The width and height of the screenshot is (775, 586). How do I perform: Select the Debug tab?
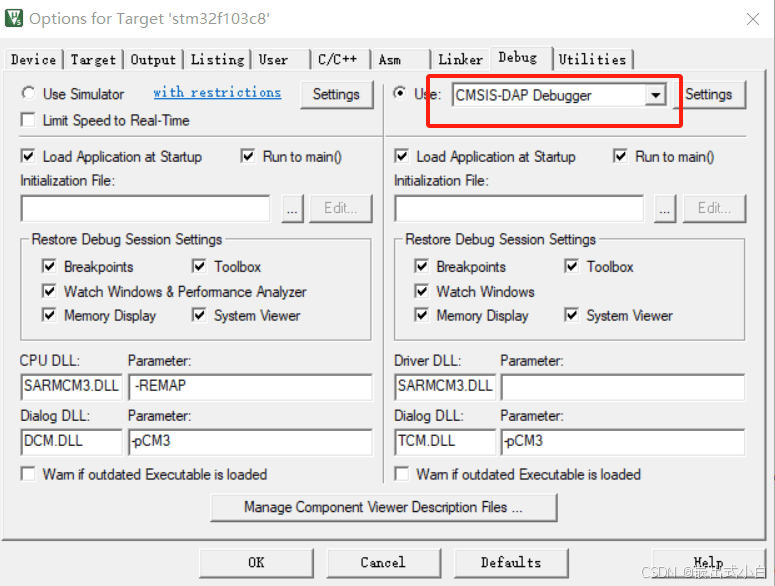tap(521, 58)
